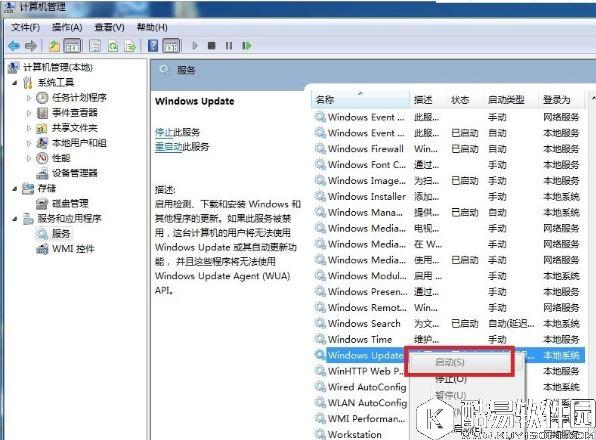The image size is (596, 440).
Task: Expand the 事件查看器 tree node
Action: coord(29,113)
